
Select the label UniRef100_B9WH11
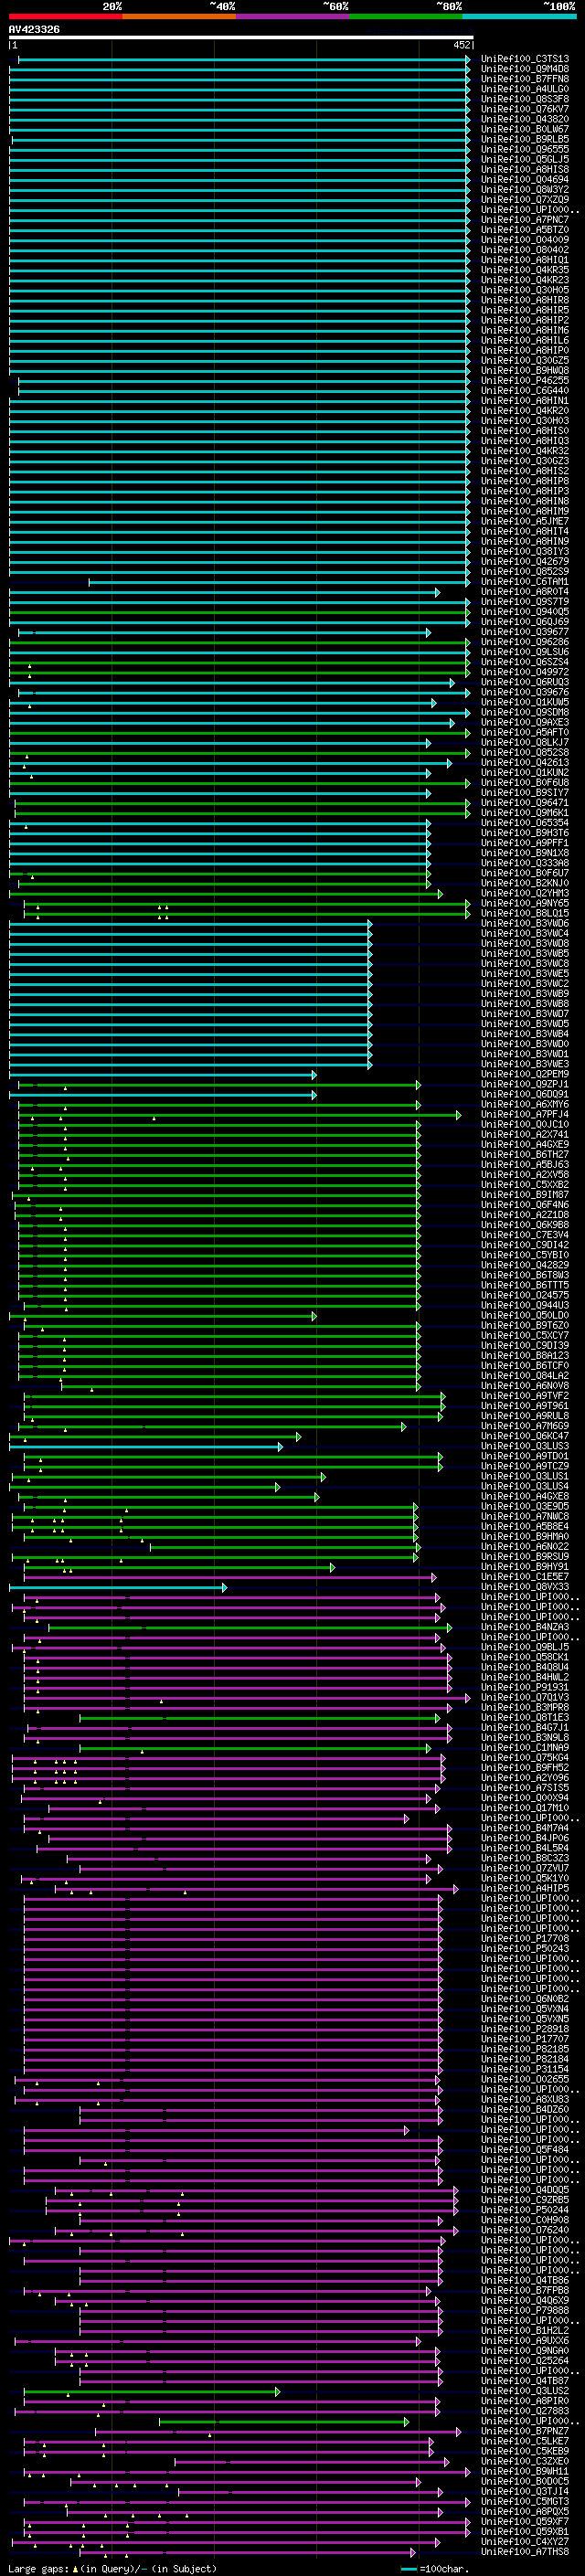pyautogui.click(x=525, y=2471)
